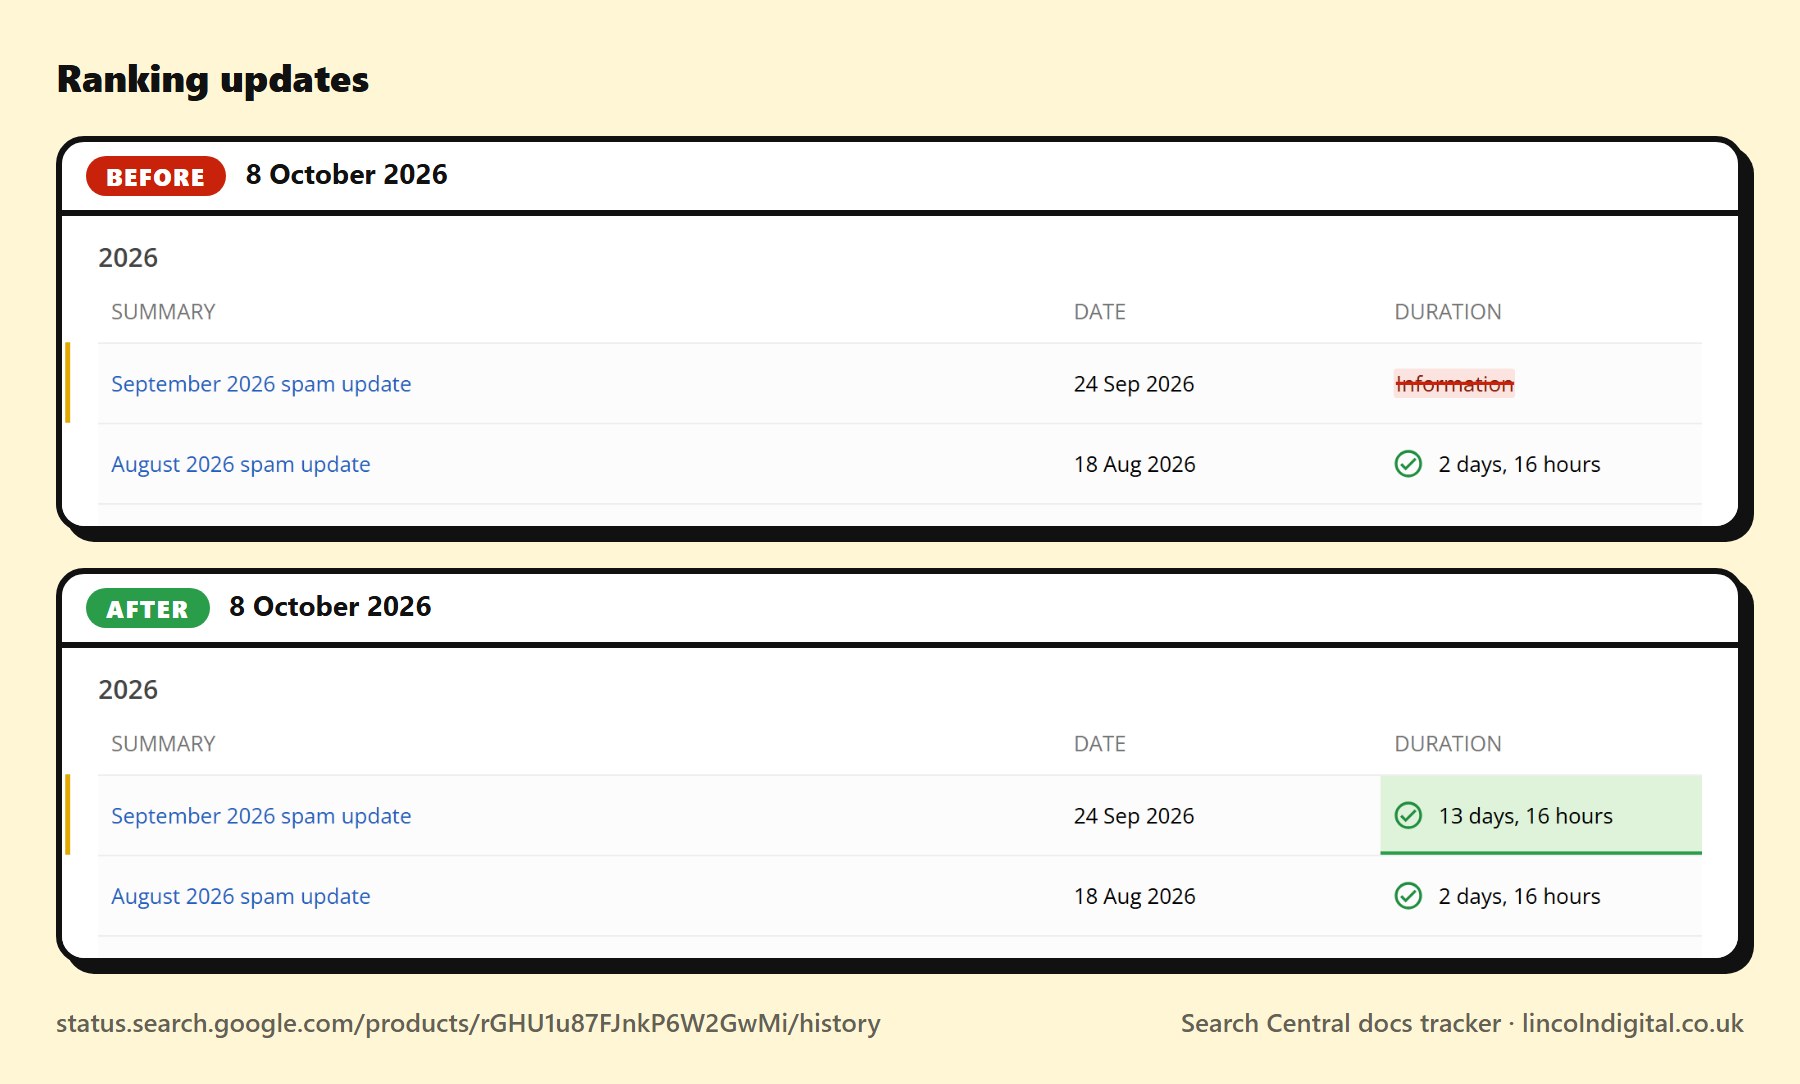Click the Ranking updates heading
Viewport: 1800px width, 1084px height.
click(x=213, y=80)
